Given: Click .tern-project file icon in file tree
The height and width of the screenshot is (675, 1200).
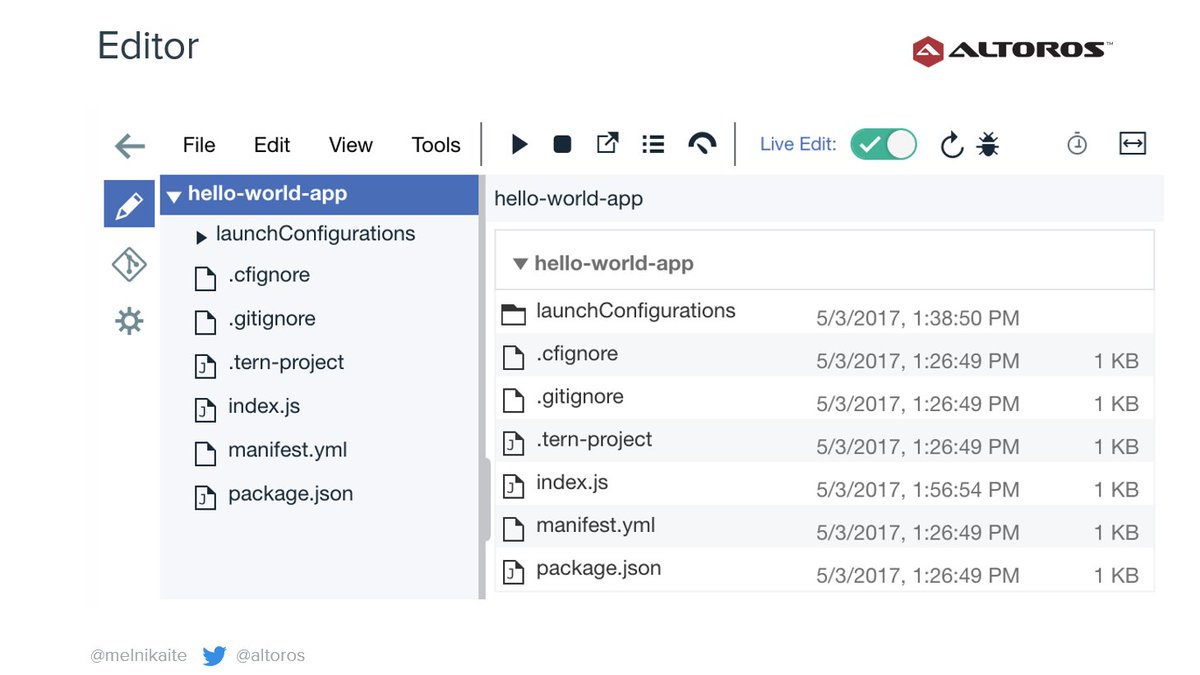Looking at the screenshot, I should point(205,366).
